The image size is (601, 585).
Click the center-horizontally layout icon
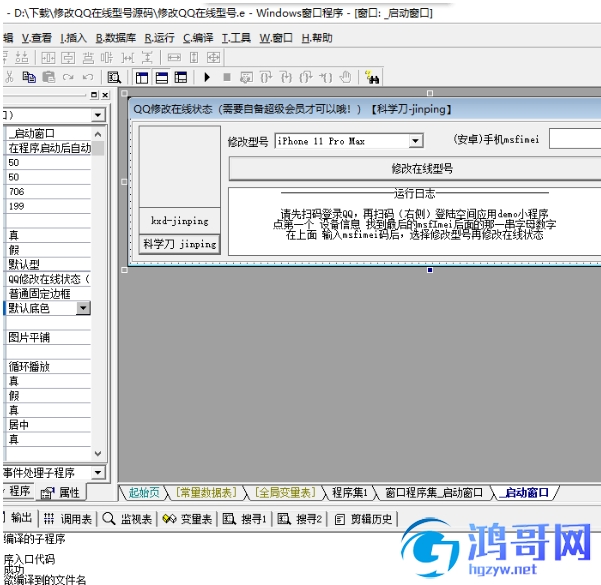click(48, 58)
